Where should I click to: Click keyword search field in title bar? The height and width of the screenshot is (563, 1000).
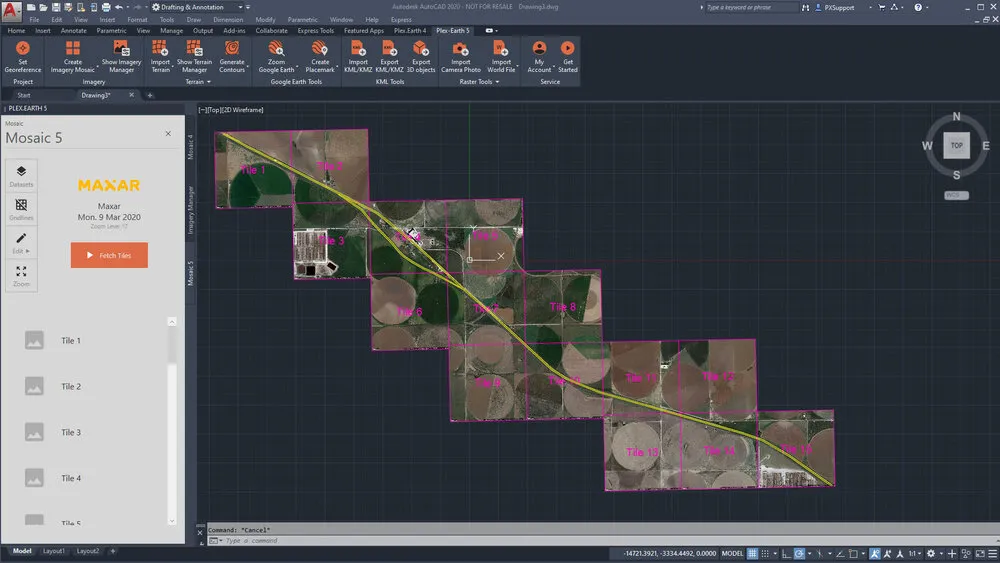point(750,7)
